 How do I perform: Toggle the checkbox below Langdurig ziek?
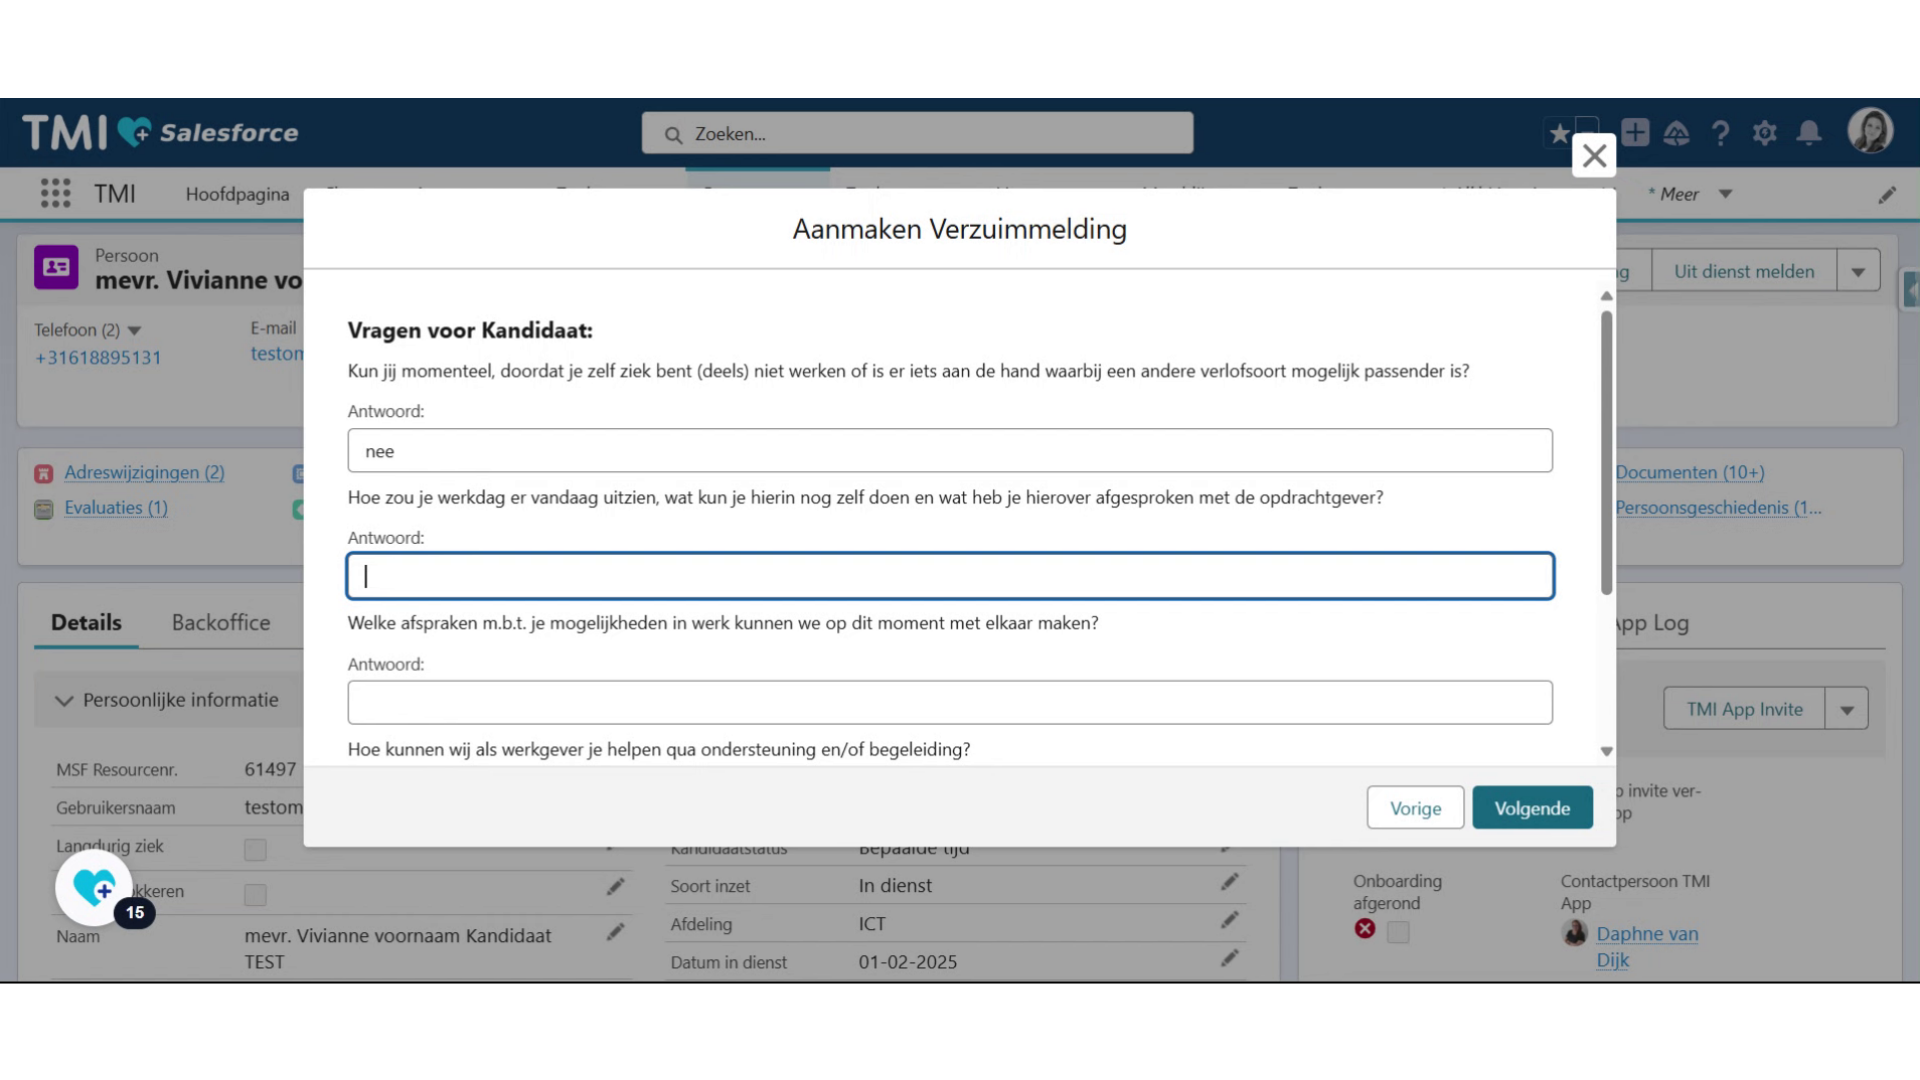tap(255, 895)
